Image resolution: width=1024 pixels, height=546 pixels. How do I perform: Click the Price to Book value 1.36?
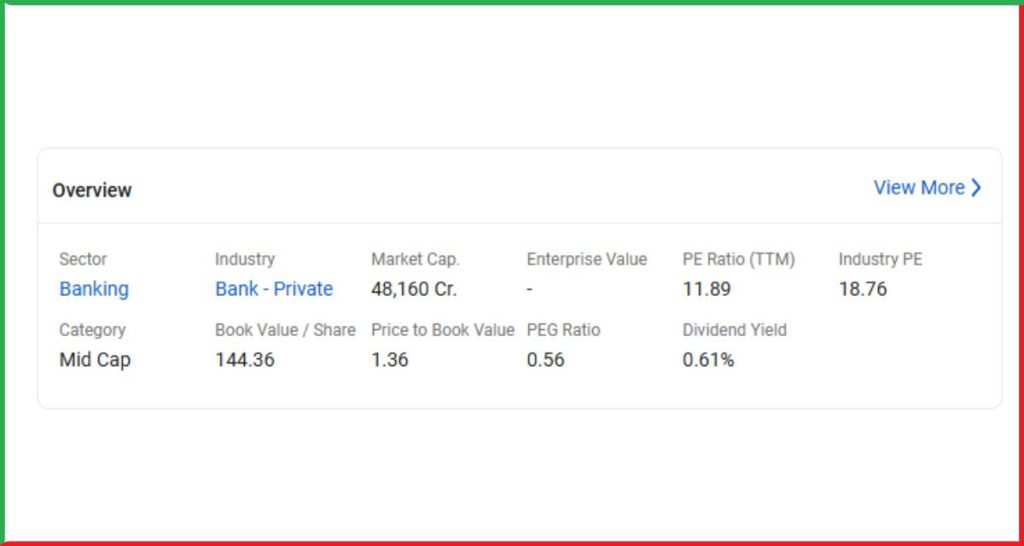[x=389, y=360]
